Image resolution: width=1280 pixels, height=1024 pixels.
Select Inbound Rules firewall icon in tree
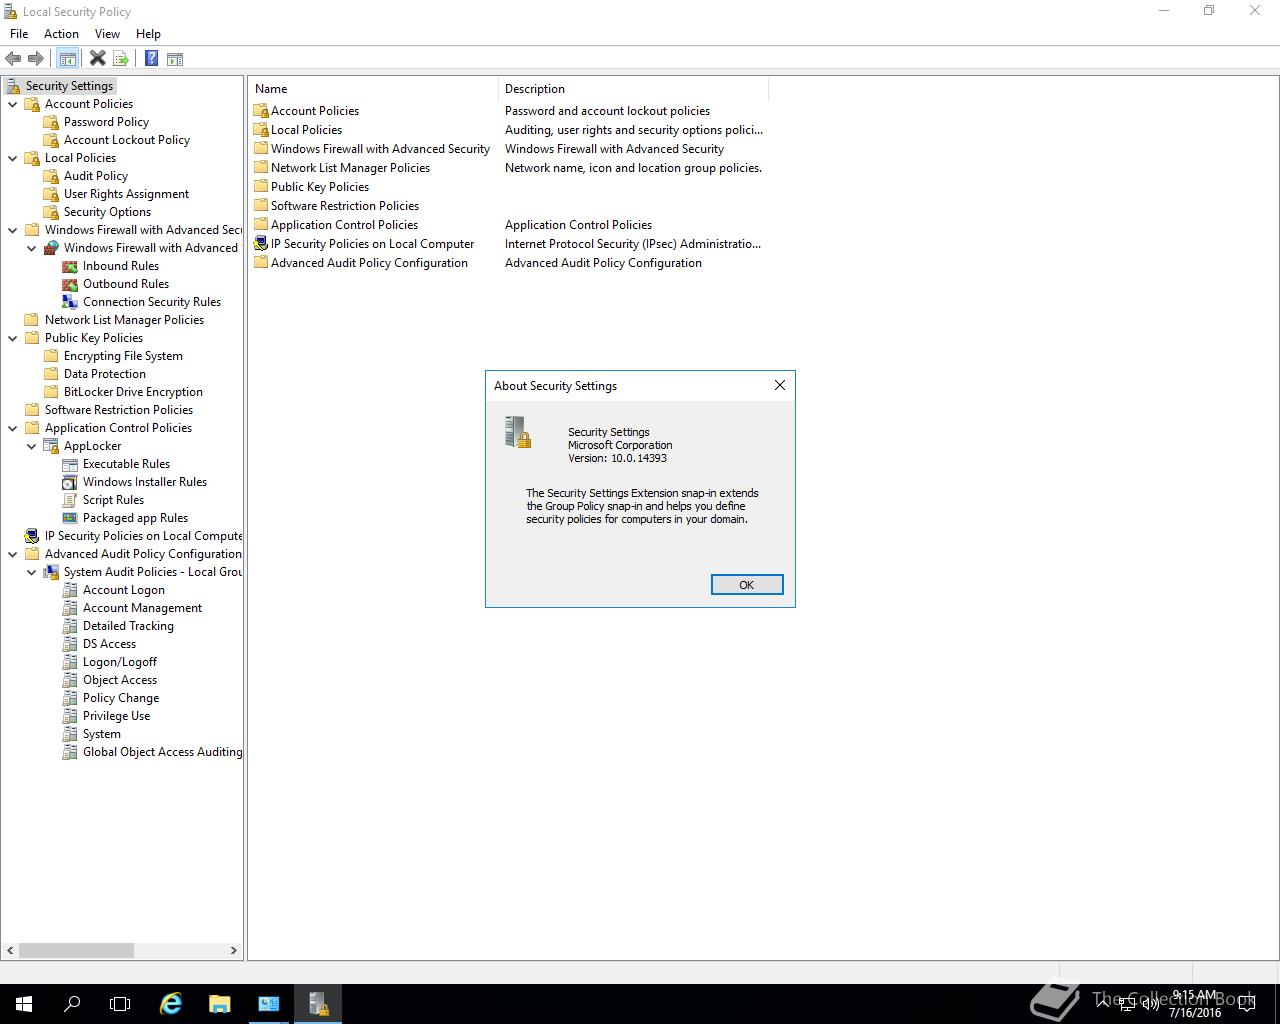70,266
